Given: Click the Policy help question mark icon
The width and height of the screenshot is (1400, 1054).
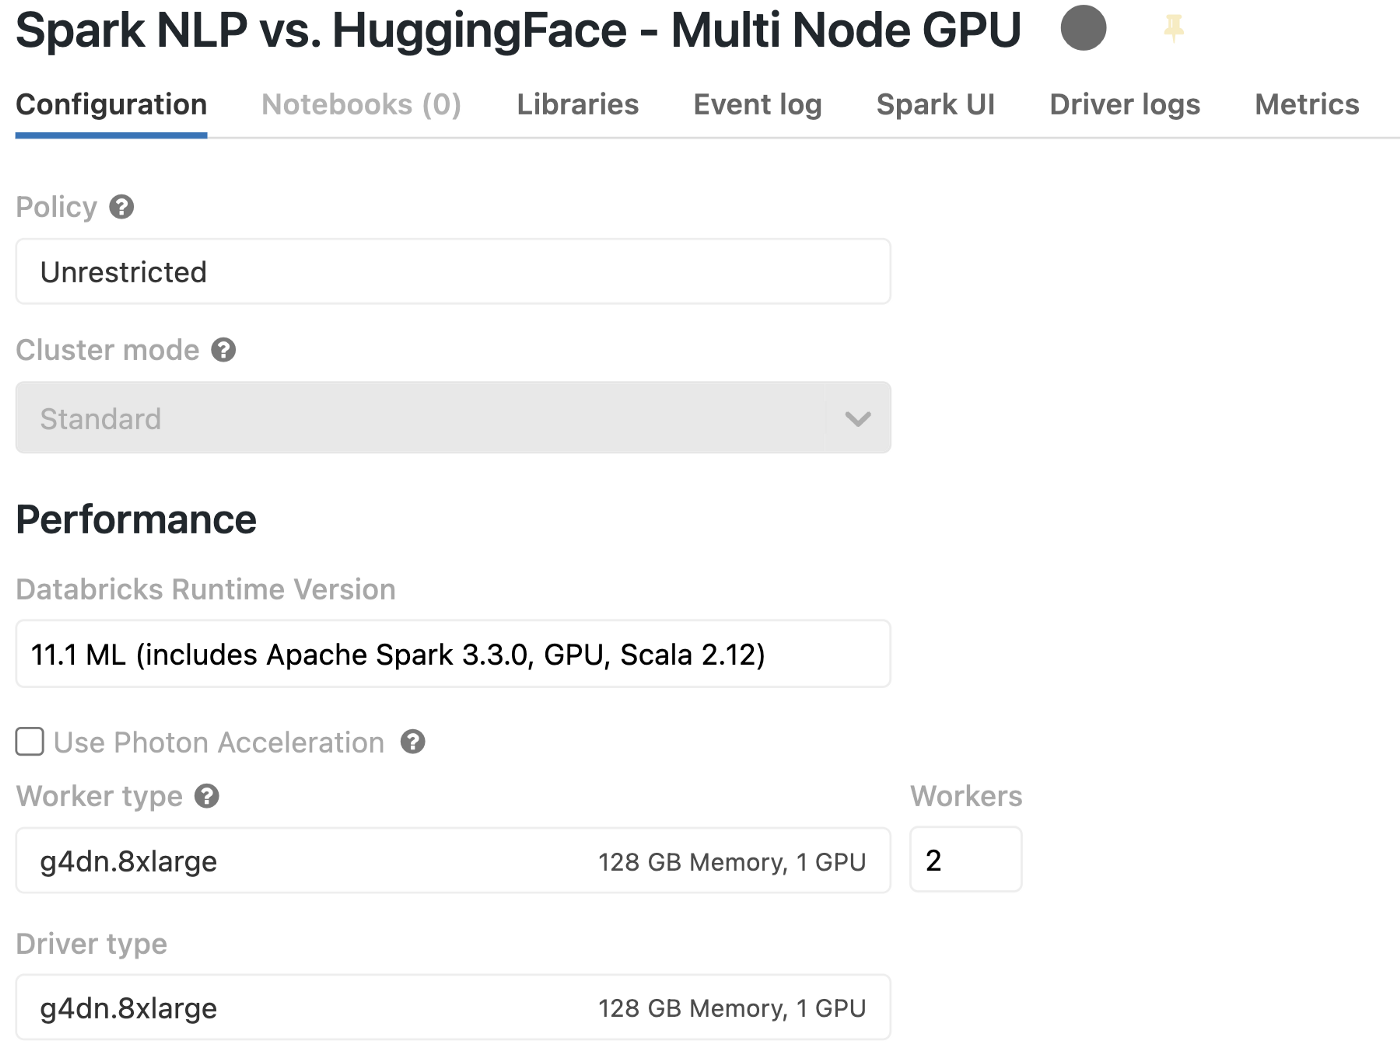Looking at the screenshot, I should tap(122, 207).
